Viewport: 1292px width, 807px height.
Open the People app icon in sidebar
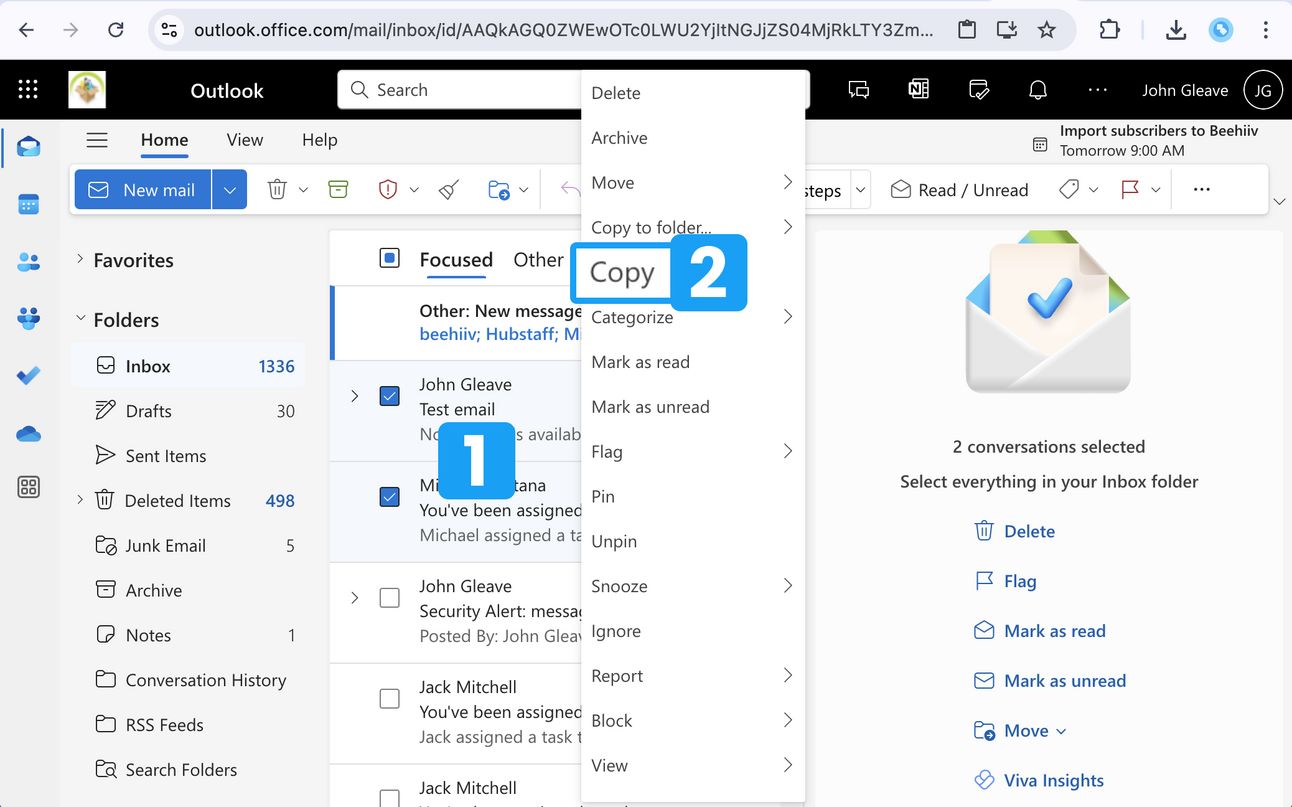(29, 262)
